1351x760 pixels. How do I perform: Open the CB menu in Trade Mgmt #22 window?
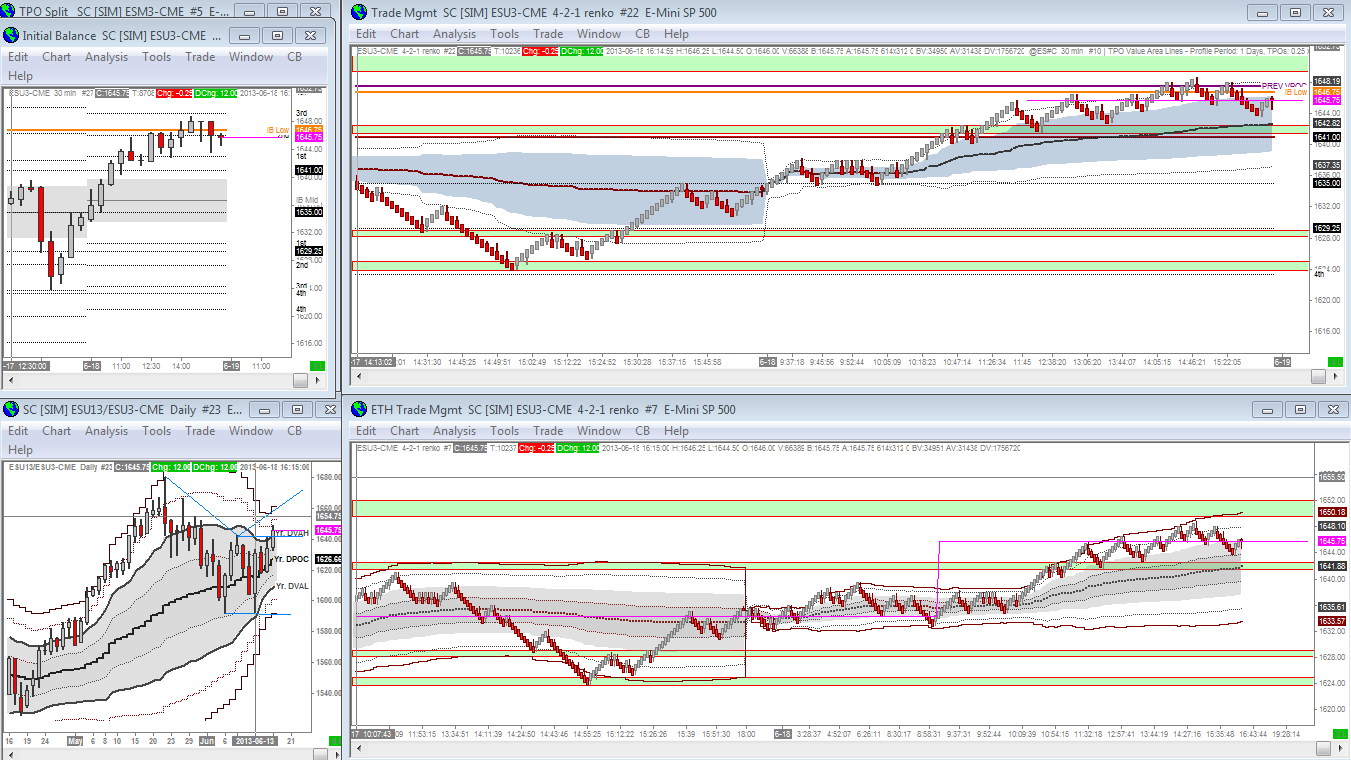[642, 34]
